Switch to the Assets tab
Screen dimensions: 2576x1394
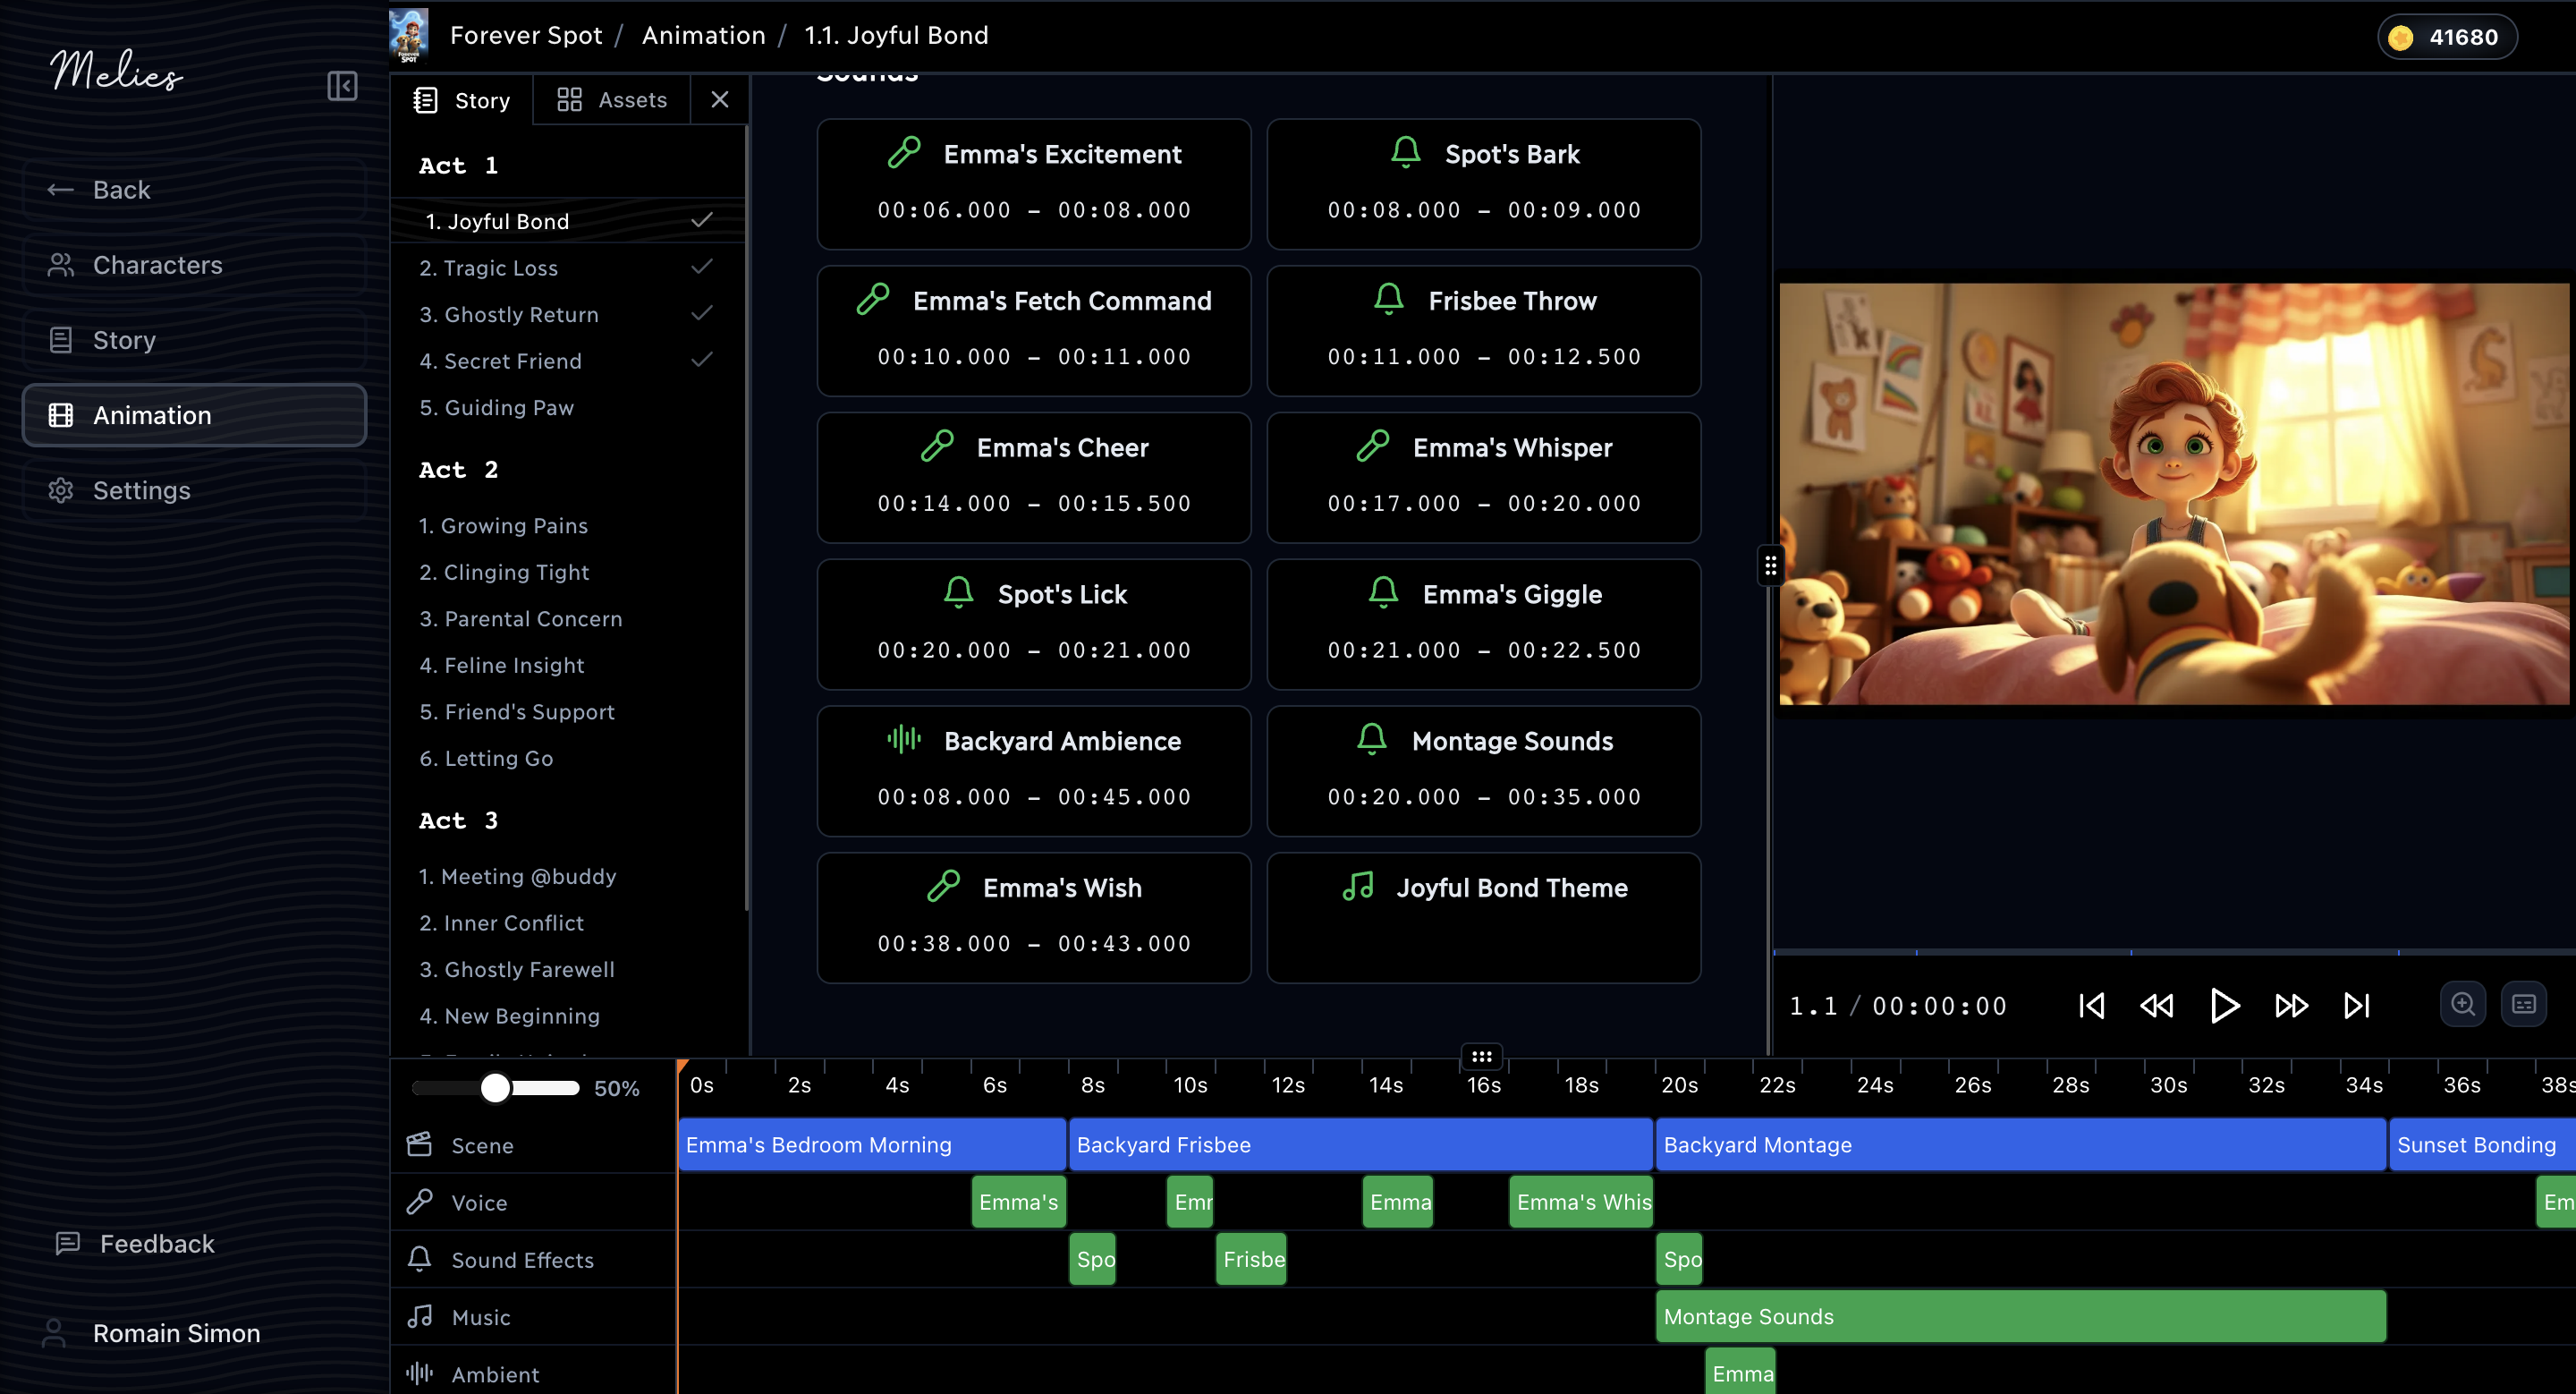tap(612, 100)
